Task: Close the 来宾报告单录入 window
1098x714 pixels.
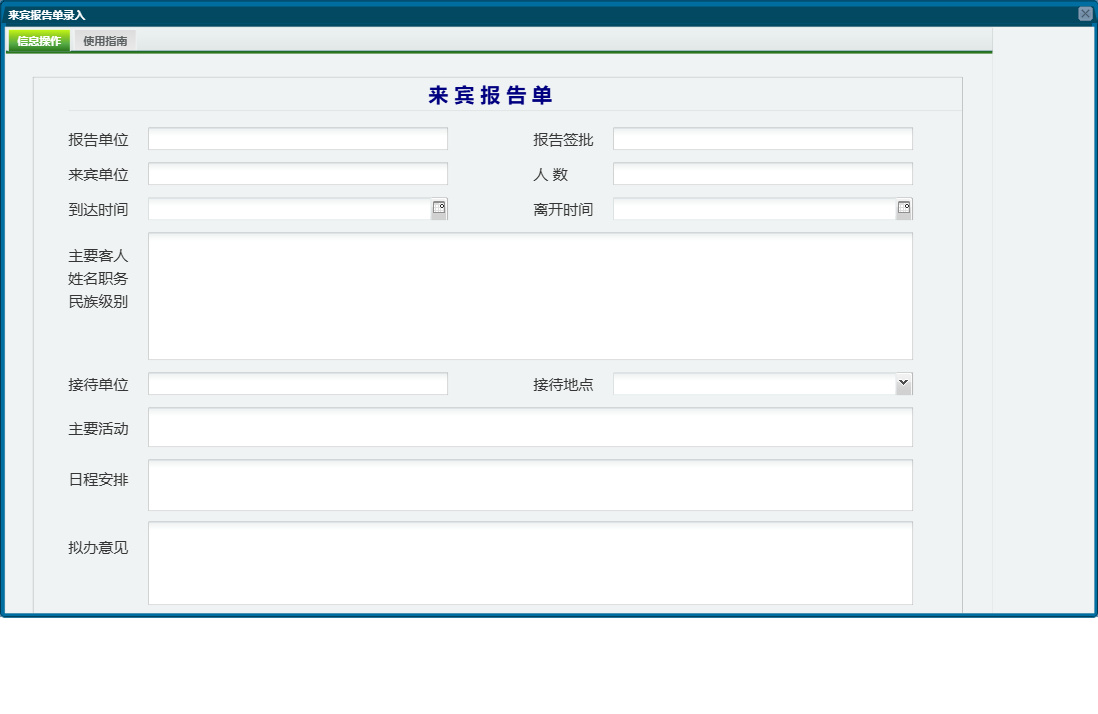Action: (1085, 14)
